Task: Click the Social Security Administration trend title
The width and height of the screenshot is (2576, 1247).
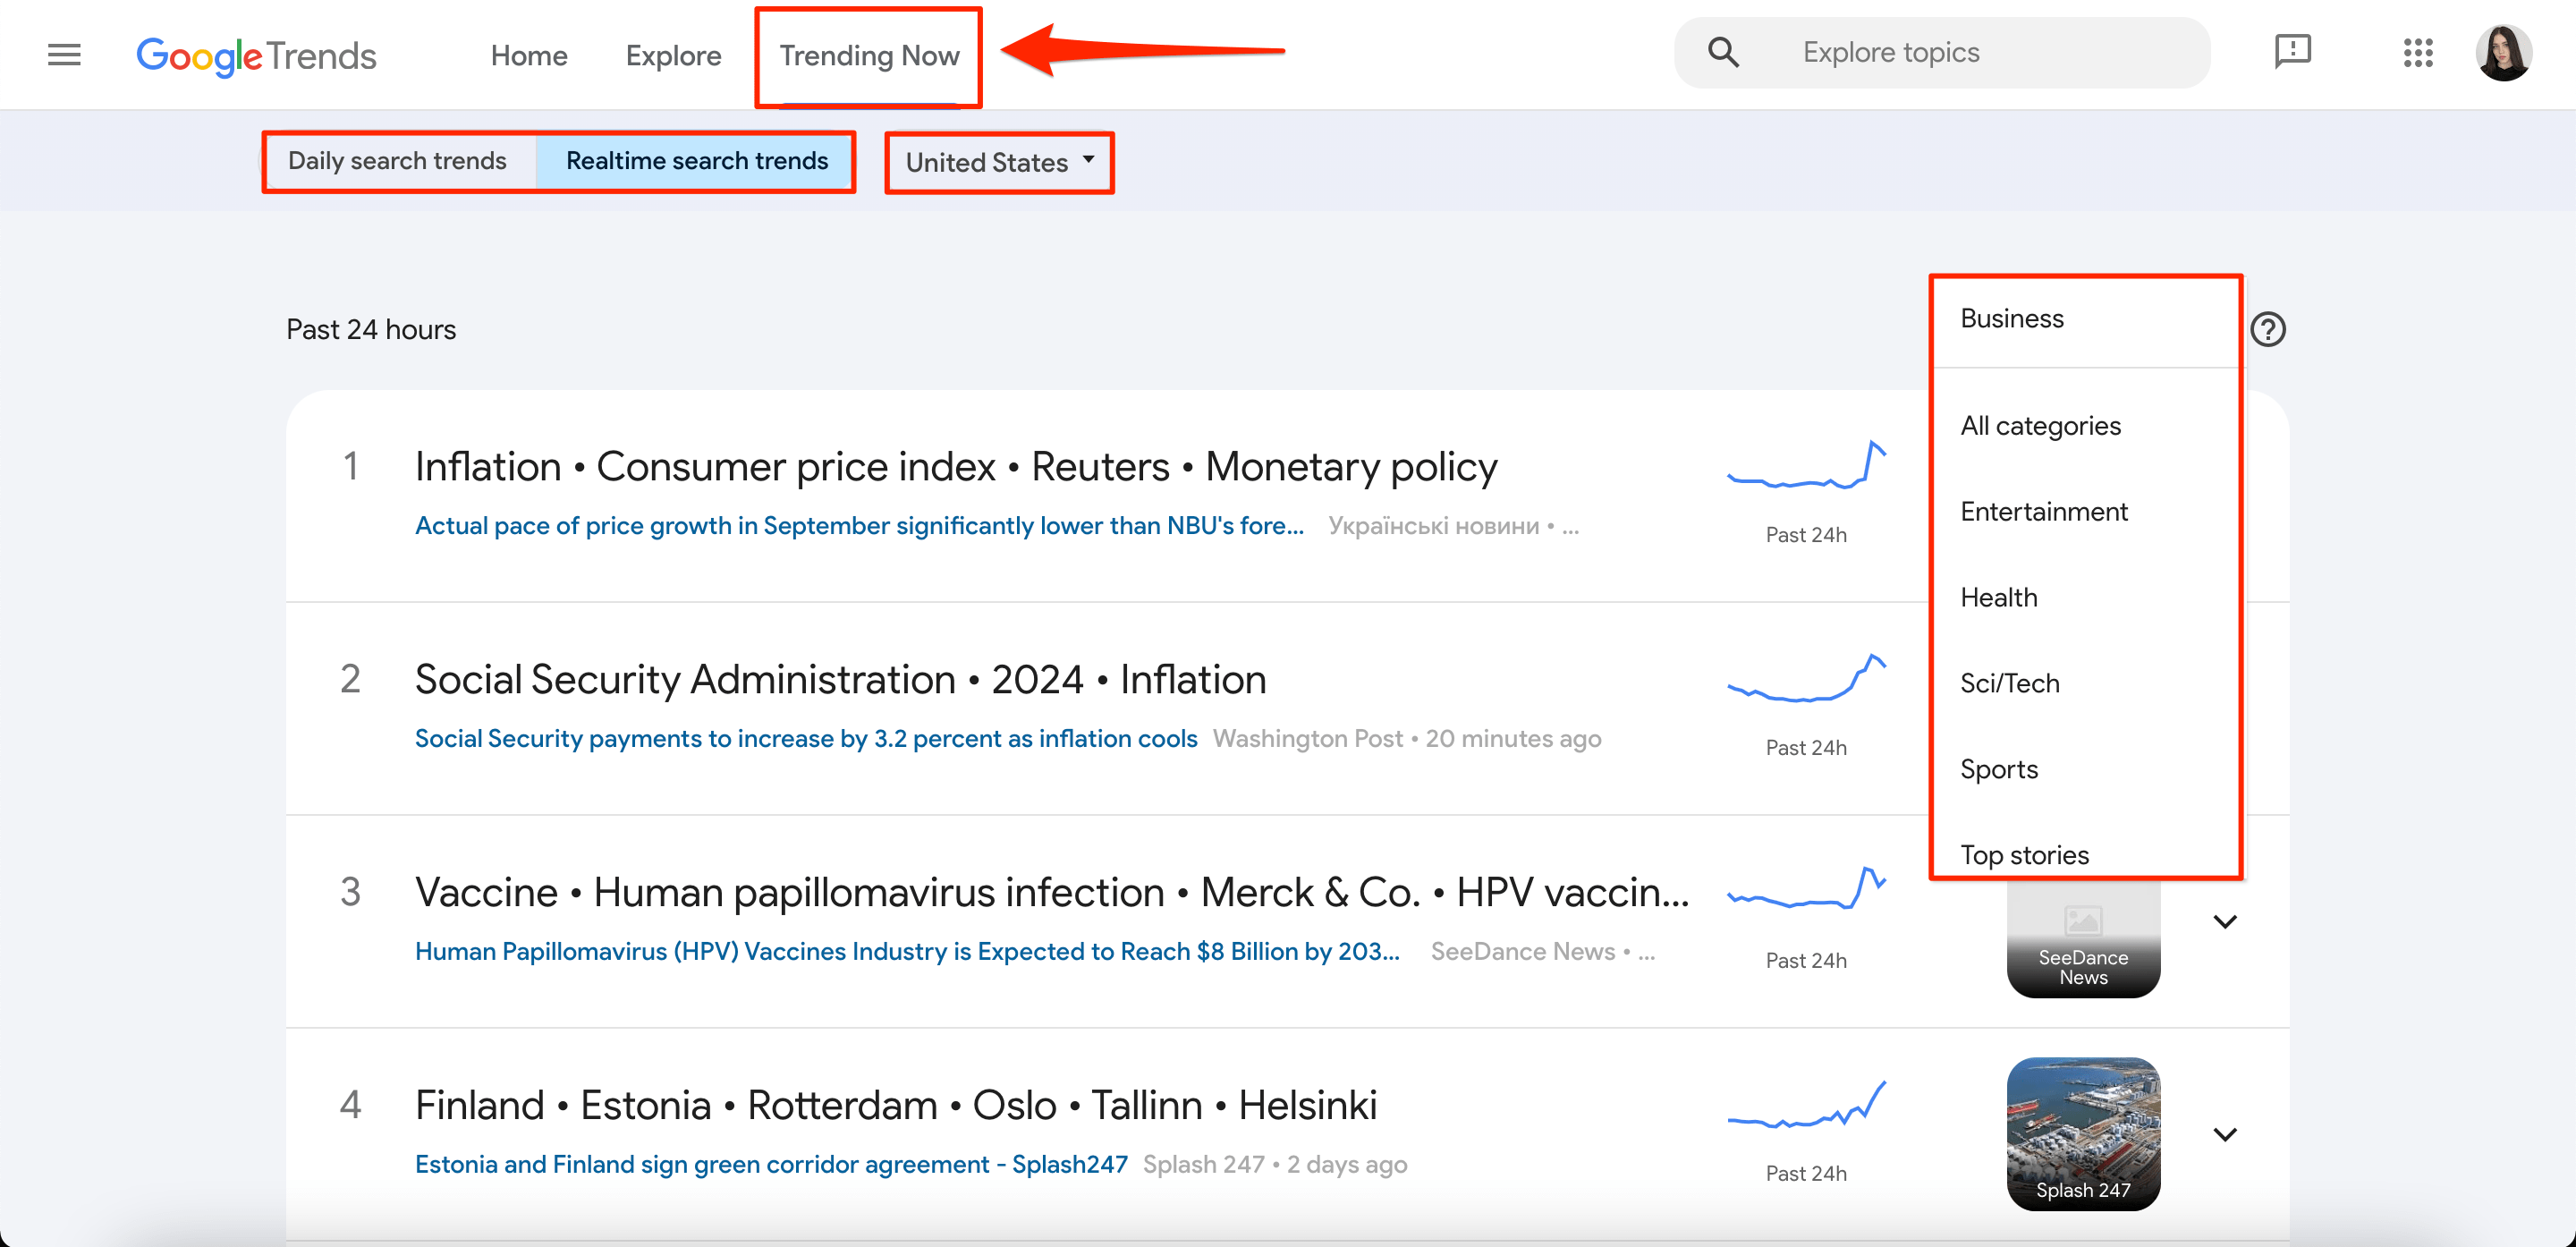Action: click(840, 680)
